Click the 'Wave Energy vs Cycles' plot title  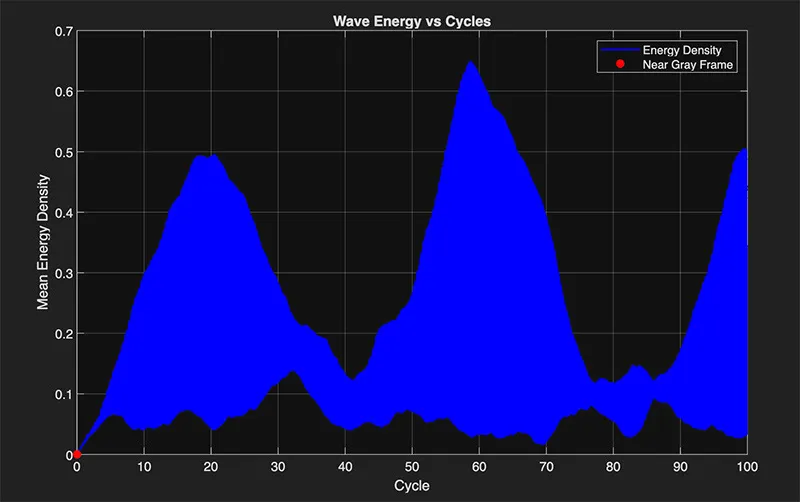click(x=411, y=20)
